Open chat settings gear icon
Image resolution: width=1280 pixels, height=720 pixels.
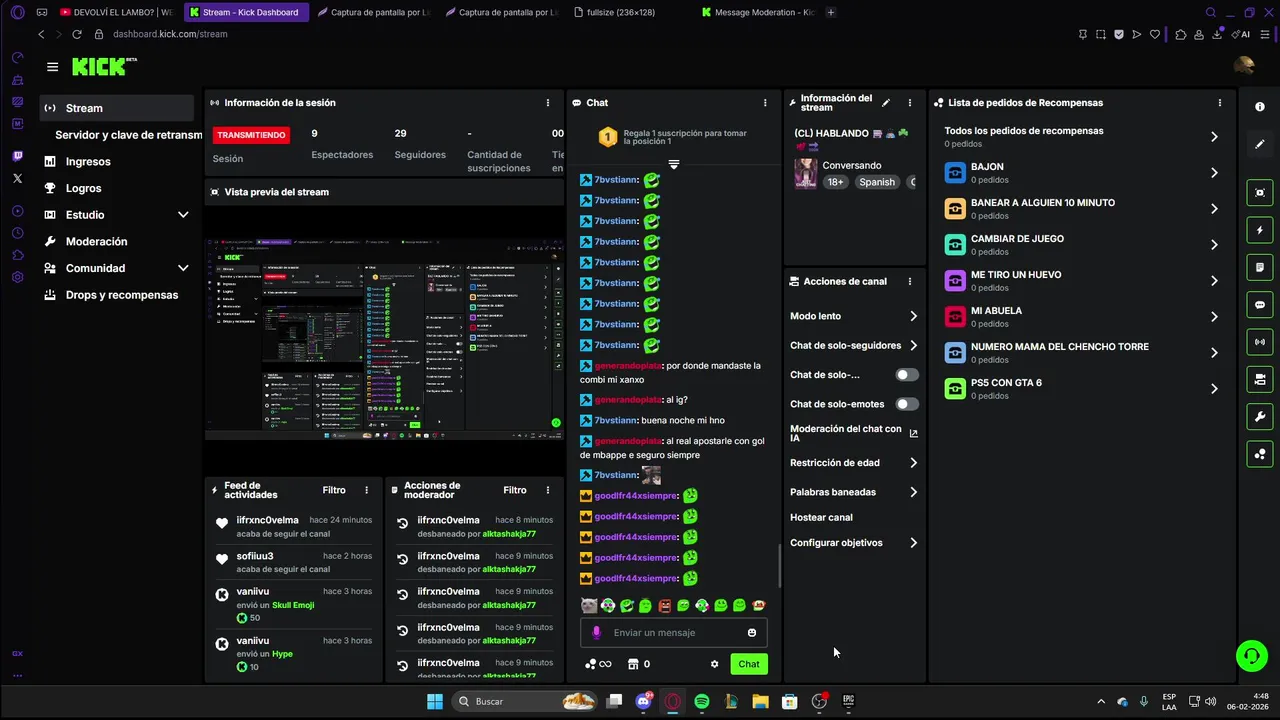pos(714,664)
